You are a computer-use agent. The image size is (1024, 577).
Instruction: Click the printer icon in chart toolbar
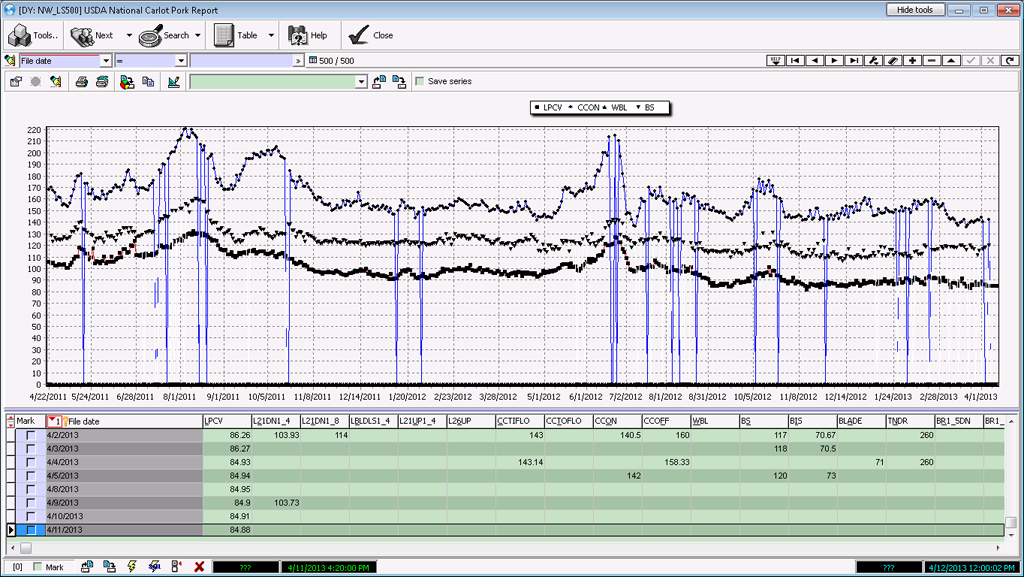tap(82, 82)
